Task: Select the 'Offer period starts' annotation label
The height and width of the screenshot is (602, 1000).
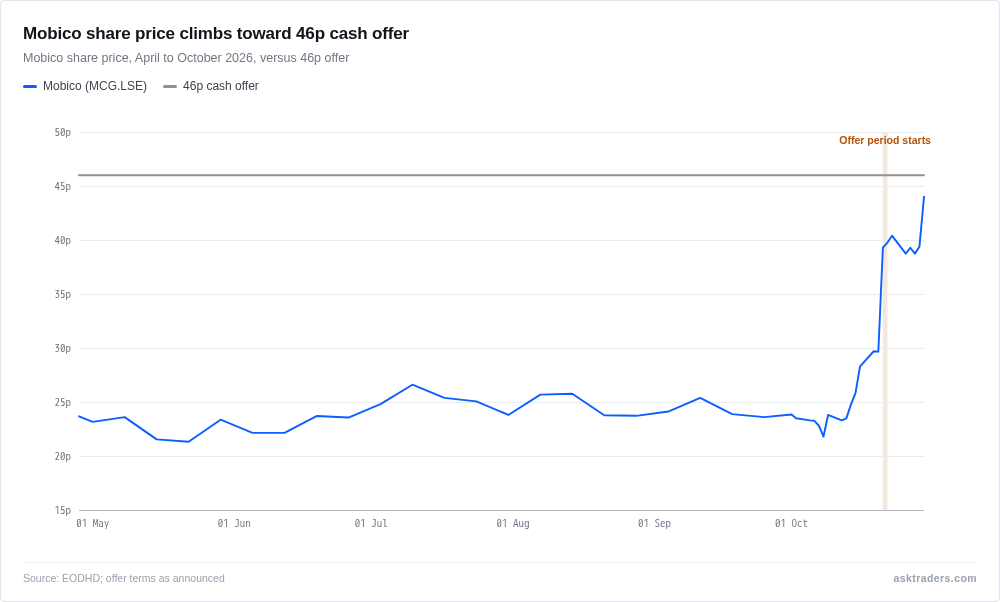Action: click(x=885, y=140)
